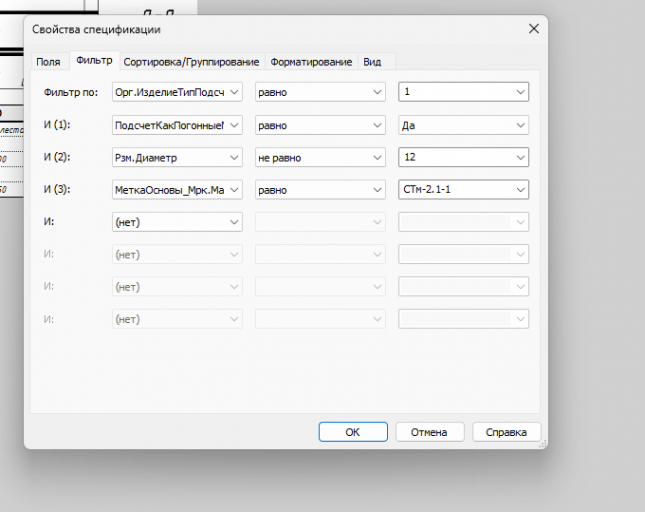Open the не равно operator dropdown
The image size is (645, 512).
pyautogui.click(x=320, y=158)
